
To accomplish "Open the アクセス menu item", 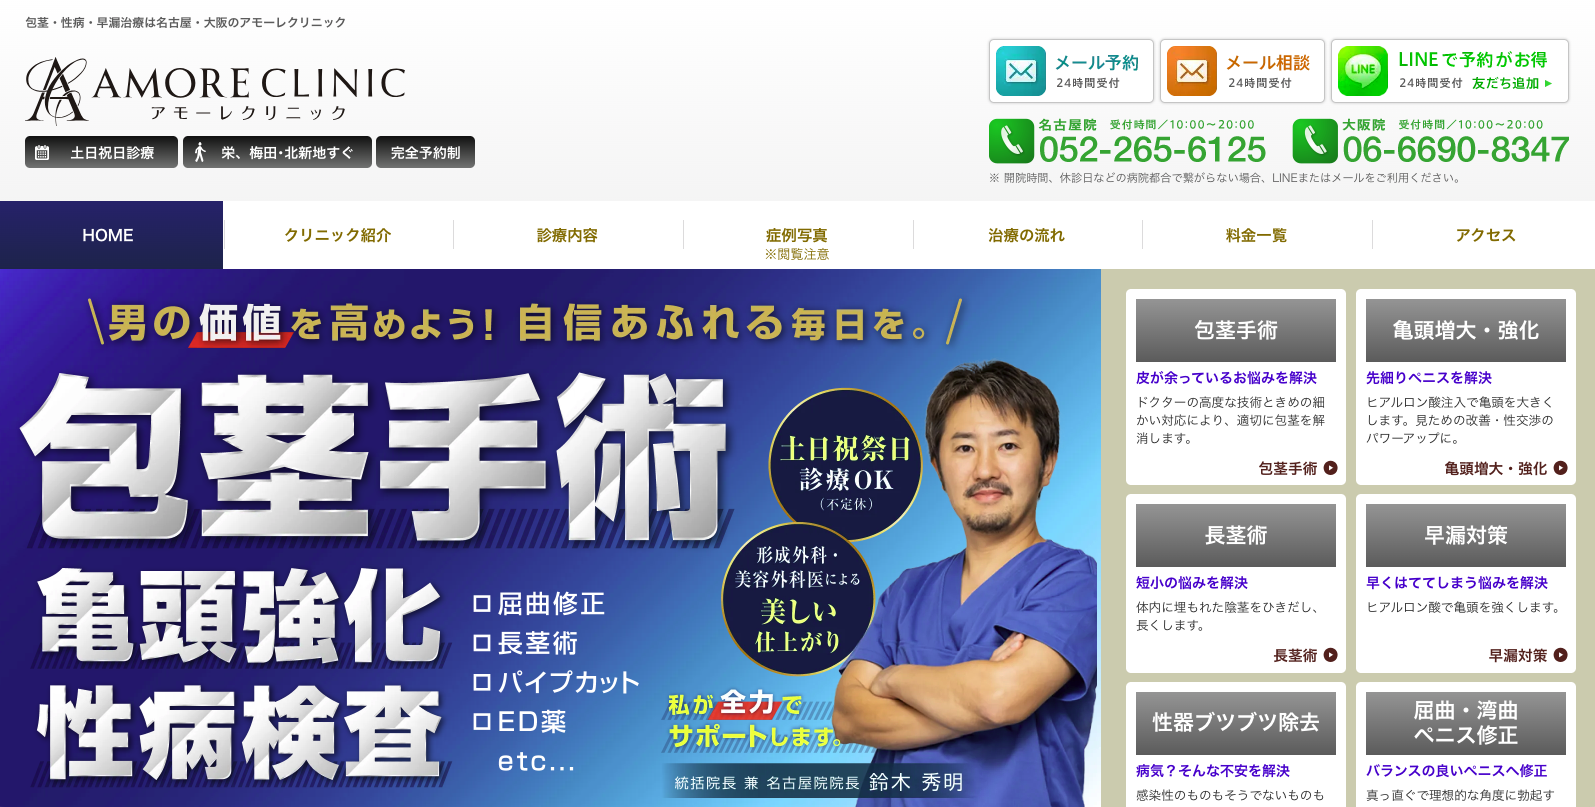I will tap(1485, 235).
